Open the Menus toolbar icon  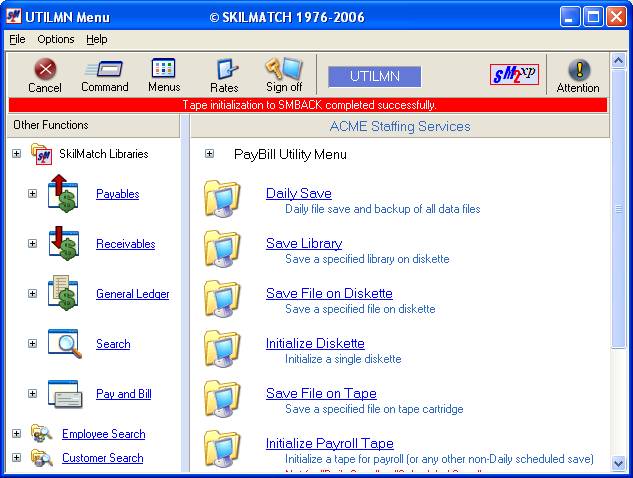click(x=163, y=68)
